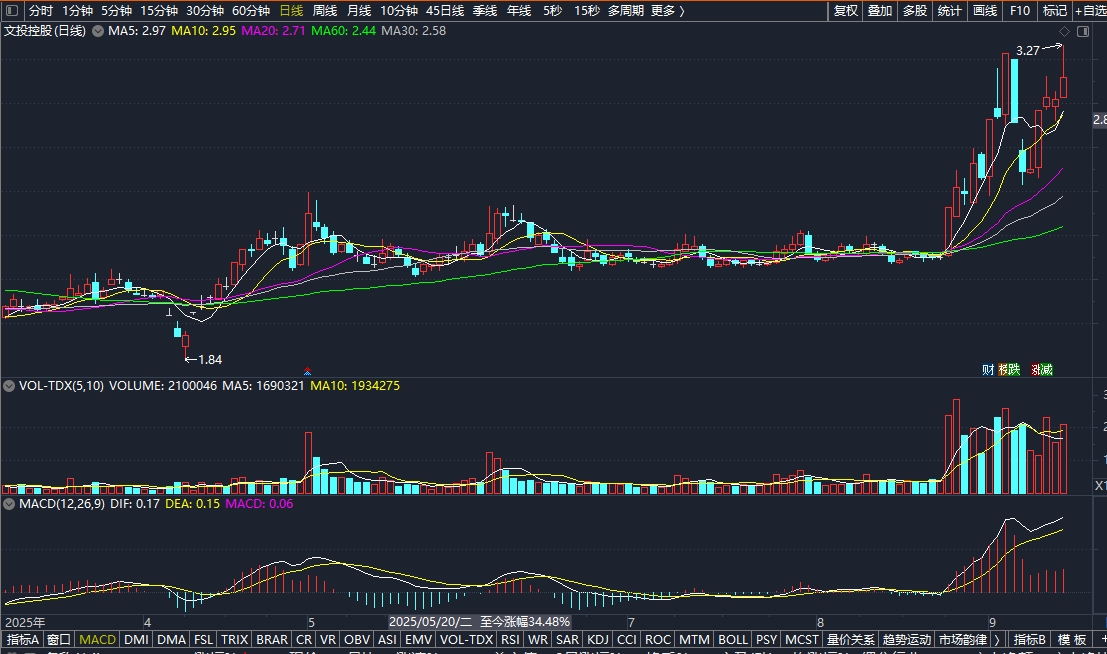This screenshot has width=1107, height=654.
Task: Click the 1.84 low price label
Action: point(210,359)
